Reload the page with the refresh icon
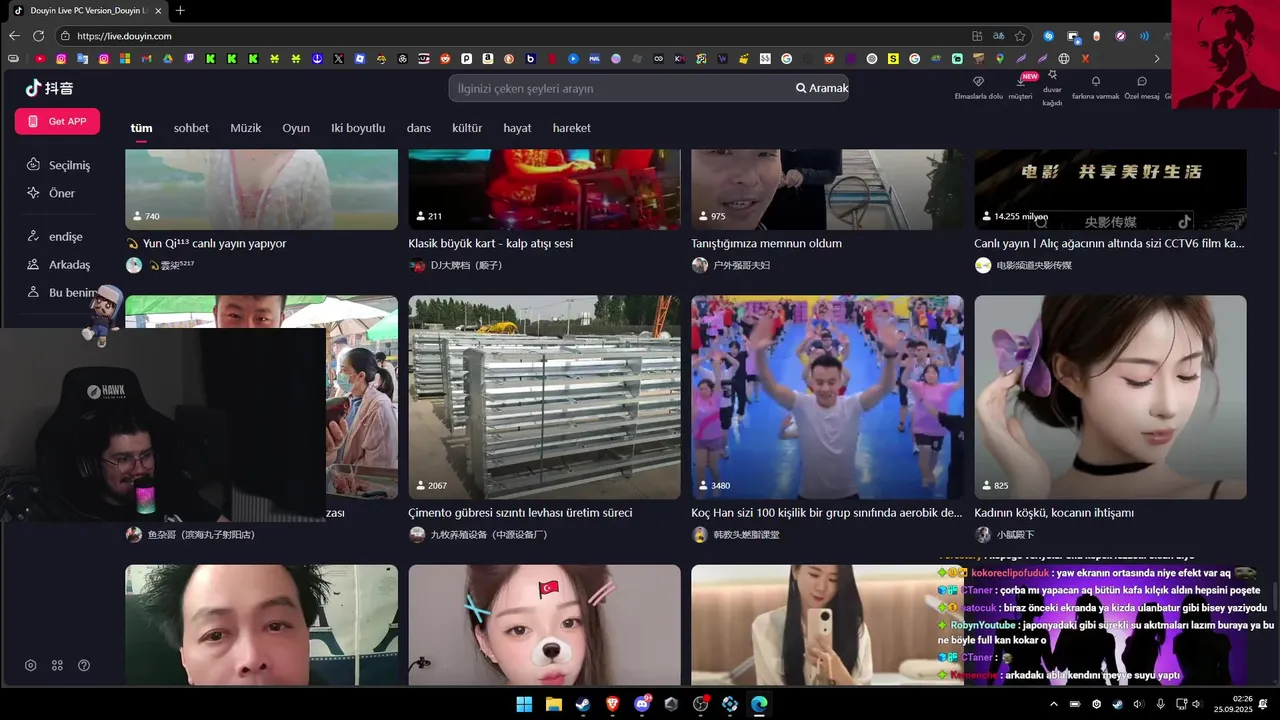Image resolution: width=1280 pixels, height=720 pixels. coord(39,36)
